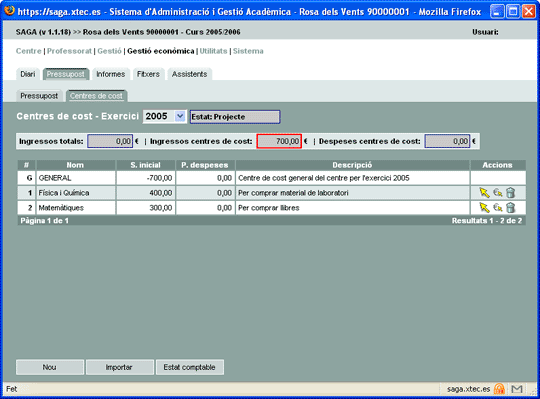Click the Usuari label in the header
This screenshot has height=399, width=540.
(x=485, y=32)
